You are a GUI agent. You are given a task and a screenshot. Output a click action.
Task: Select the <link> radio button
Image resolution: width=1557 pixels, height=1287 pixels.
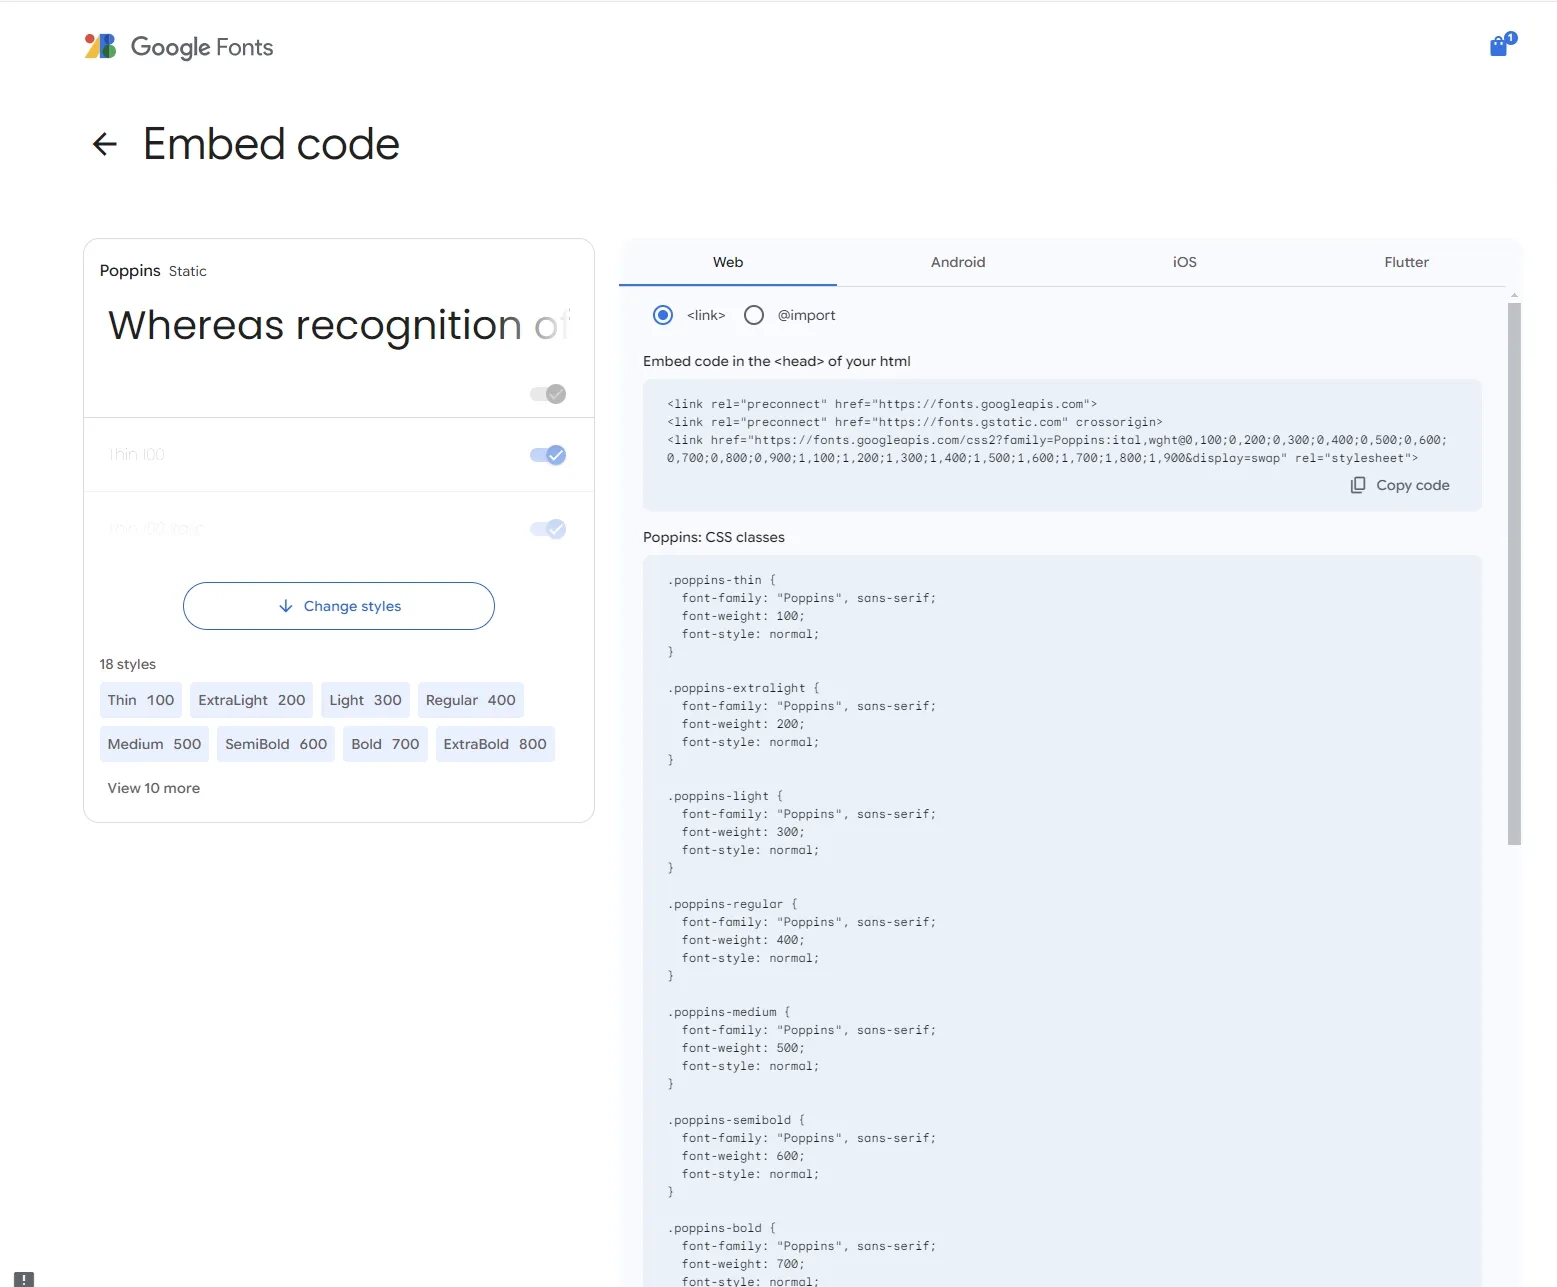pos(663,315)
